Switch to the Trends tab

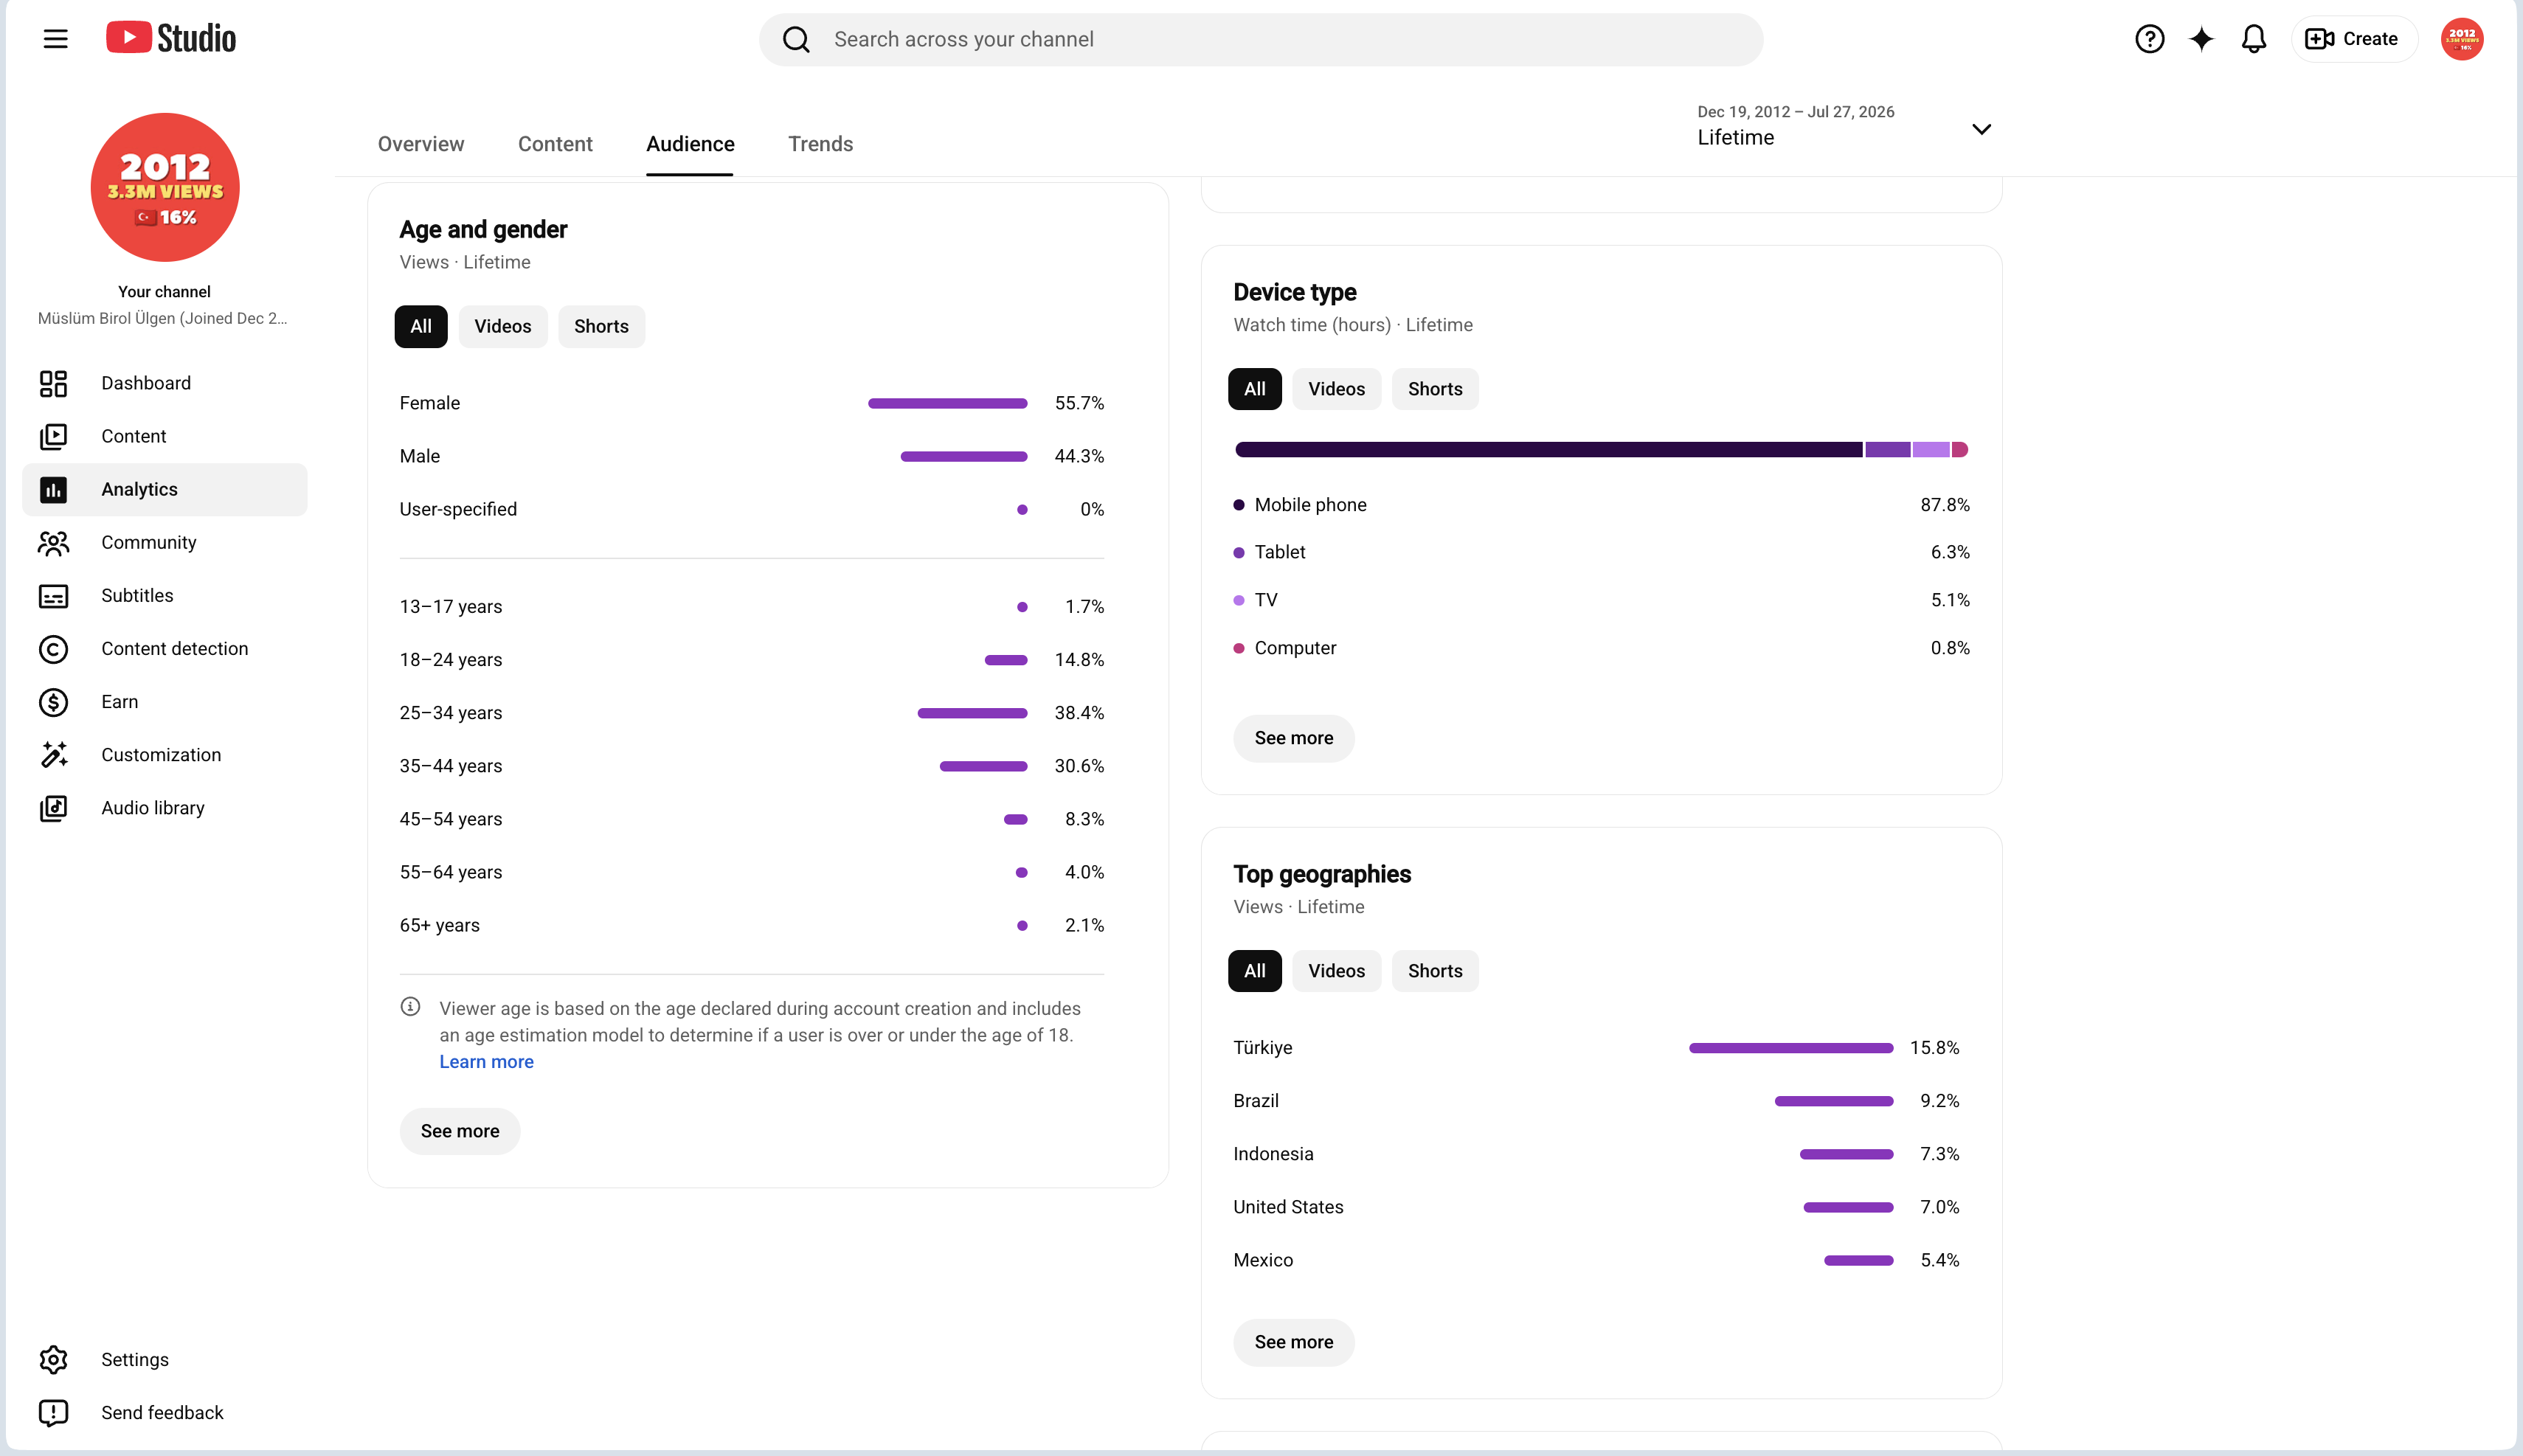click(x=820, y=144)
